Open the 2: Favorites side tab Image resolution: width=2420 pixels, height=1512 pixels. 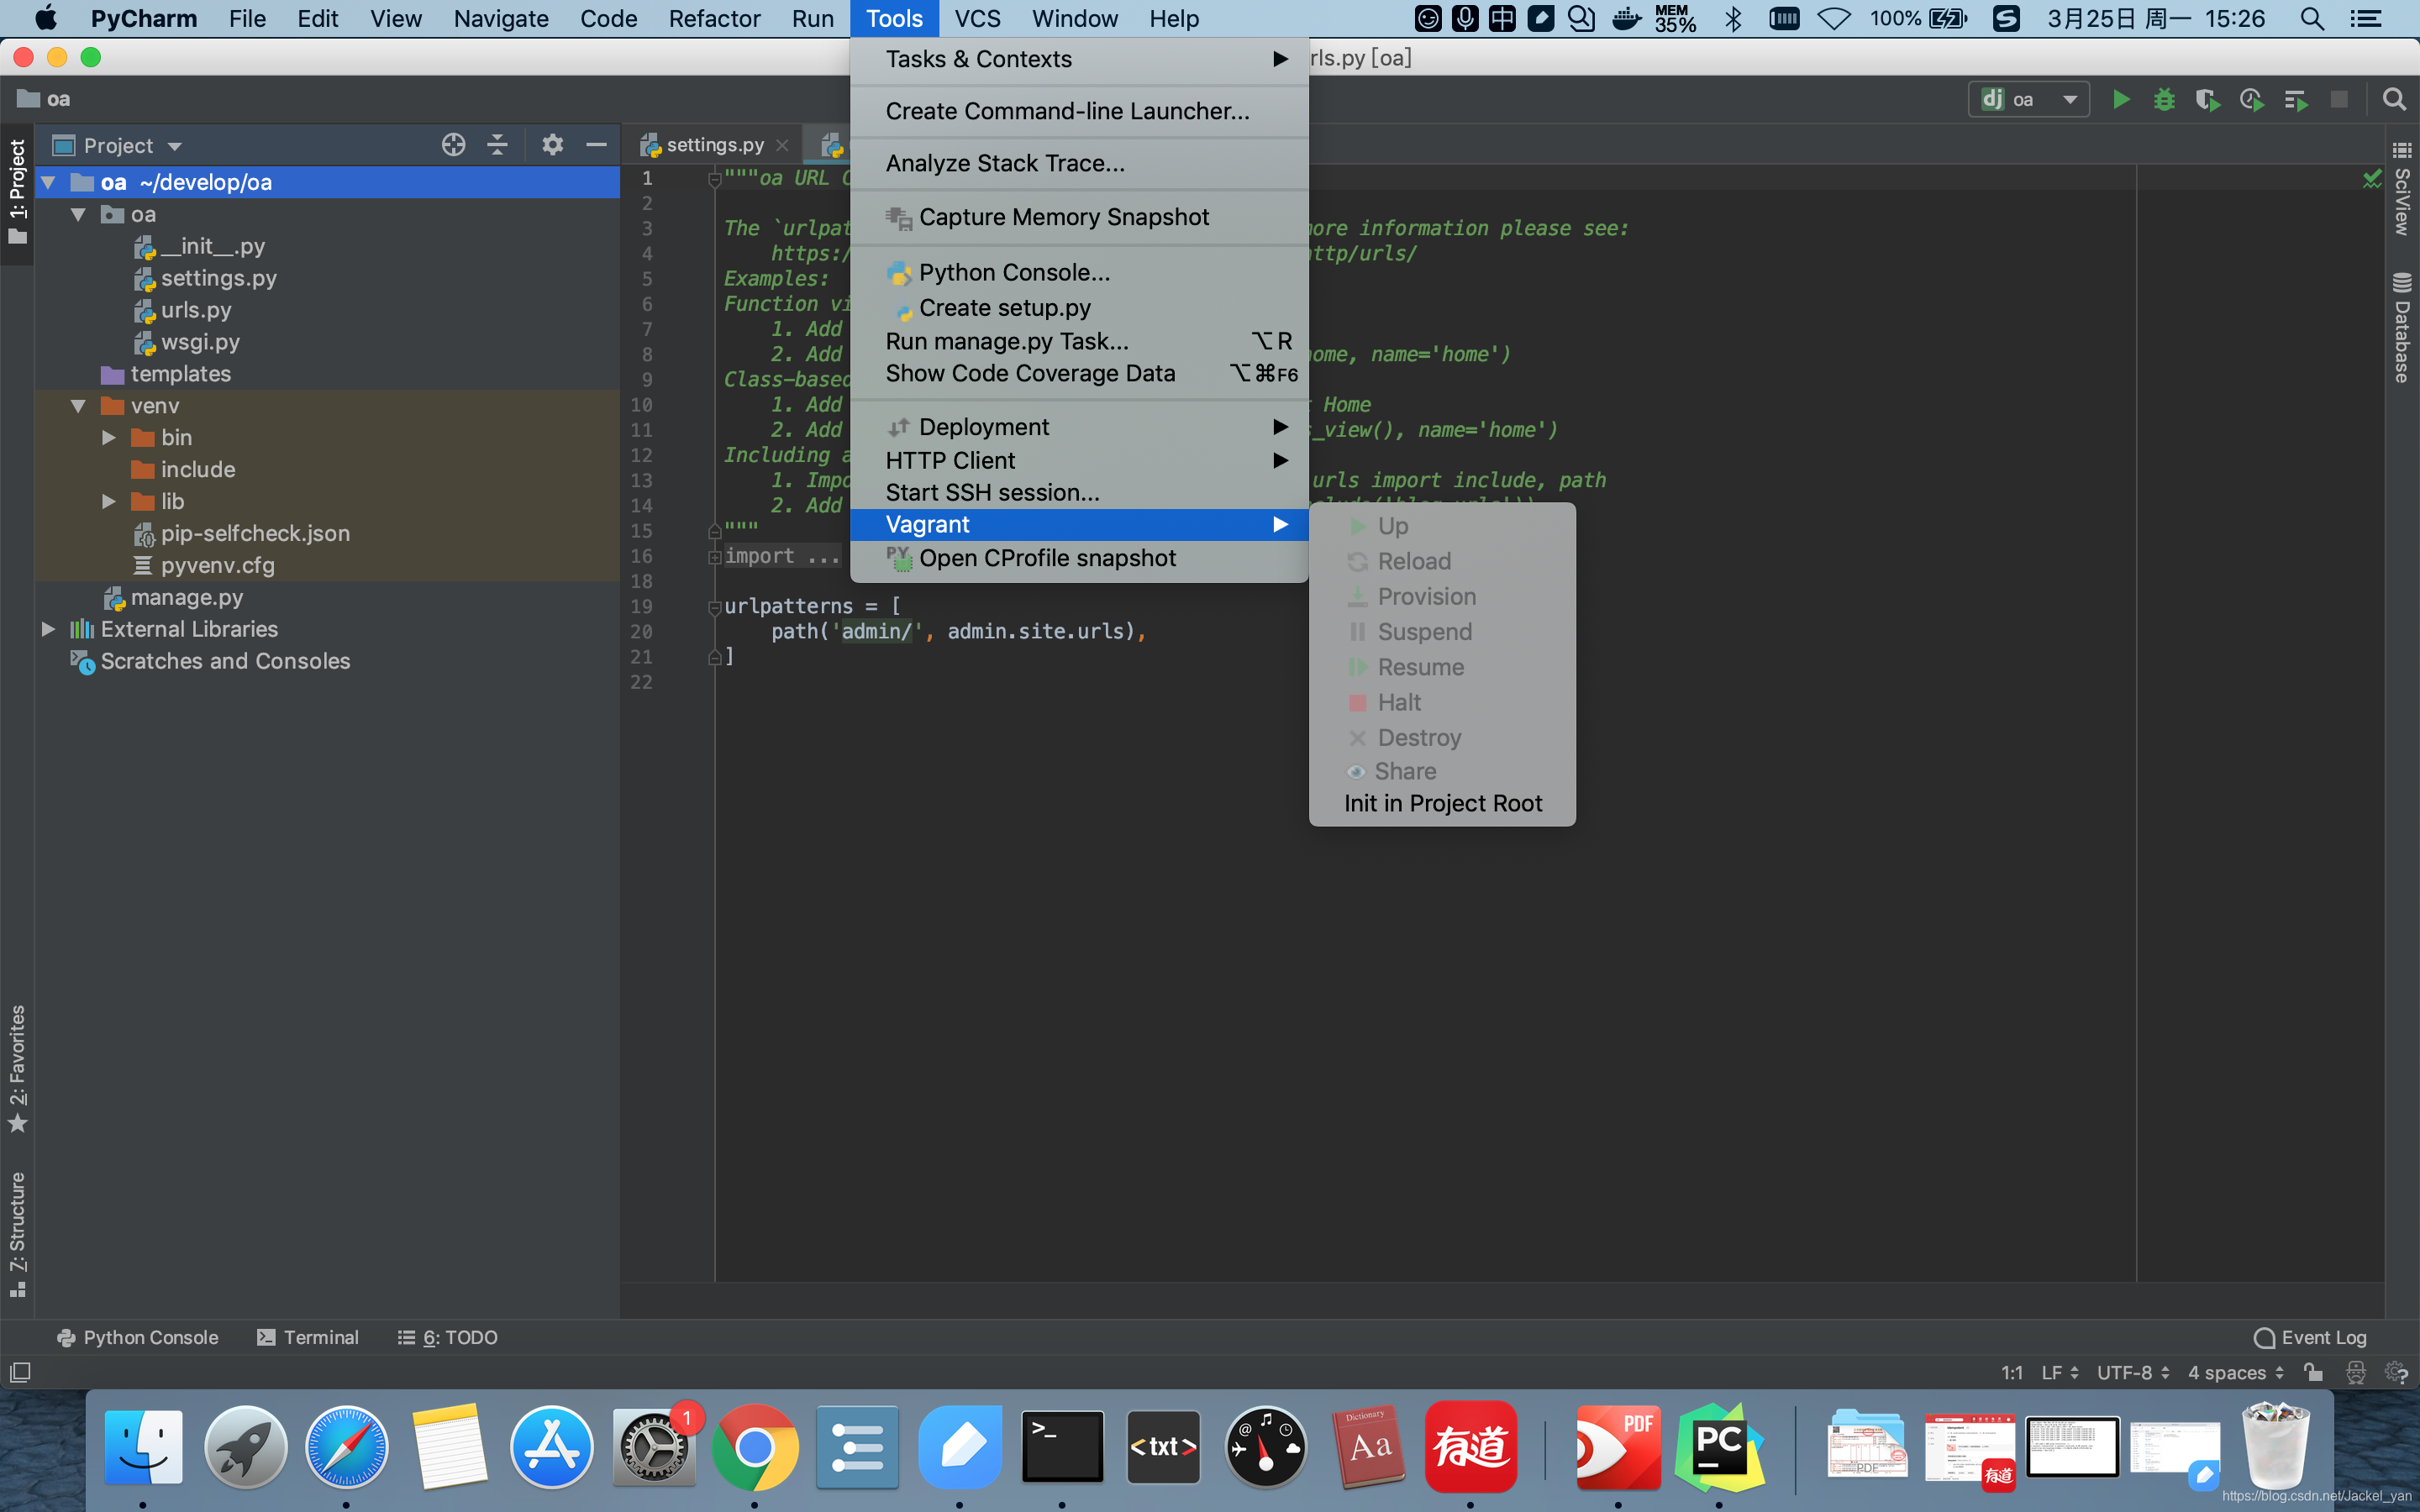point(17,1068)
